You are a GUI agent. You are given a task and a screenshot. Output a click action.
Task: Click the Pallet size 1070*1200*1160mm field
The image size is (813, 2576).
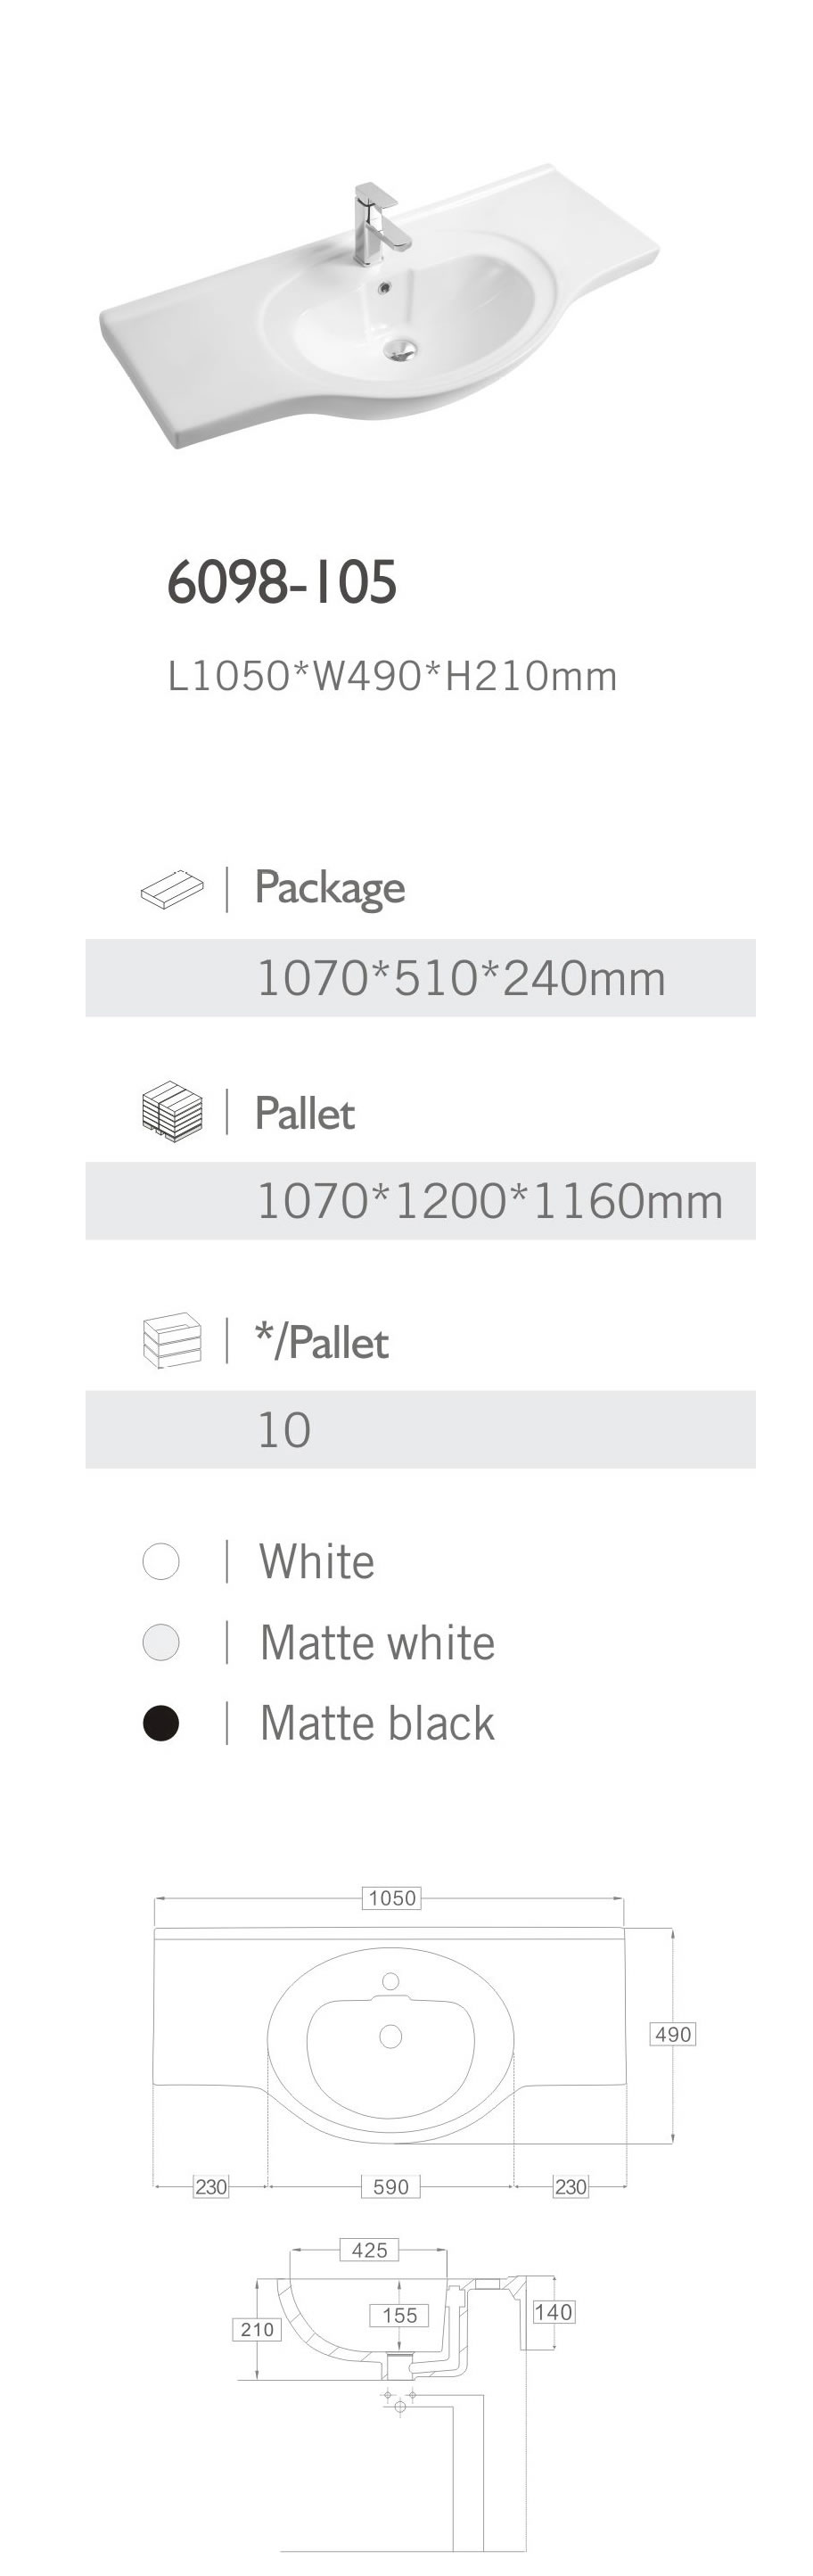[x=489, y=1201]
